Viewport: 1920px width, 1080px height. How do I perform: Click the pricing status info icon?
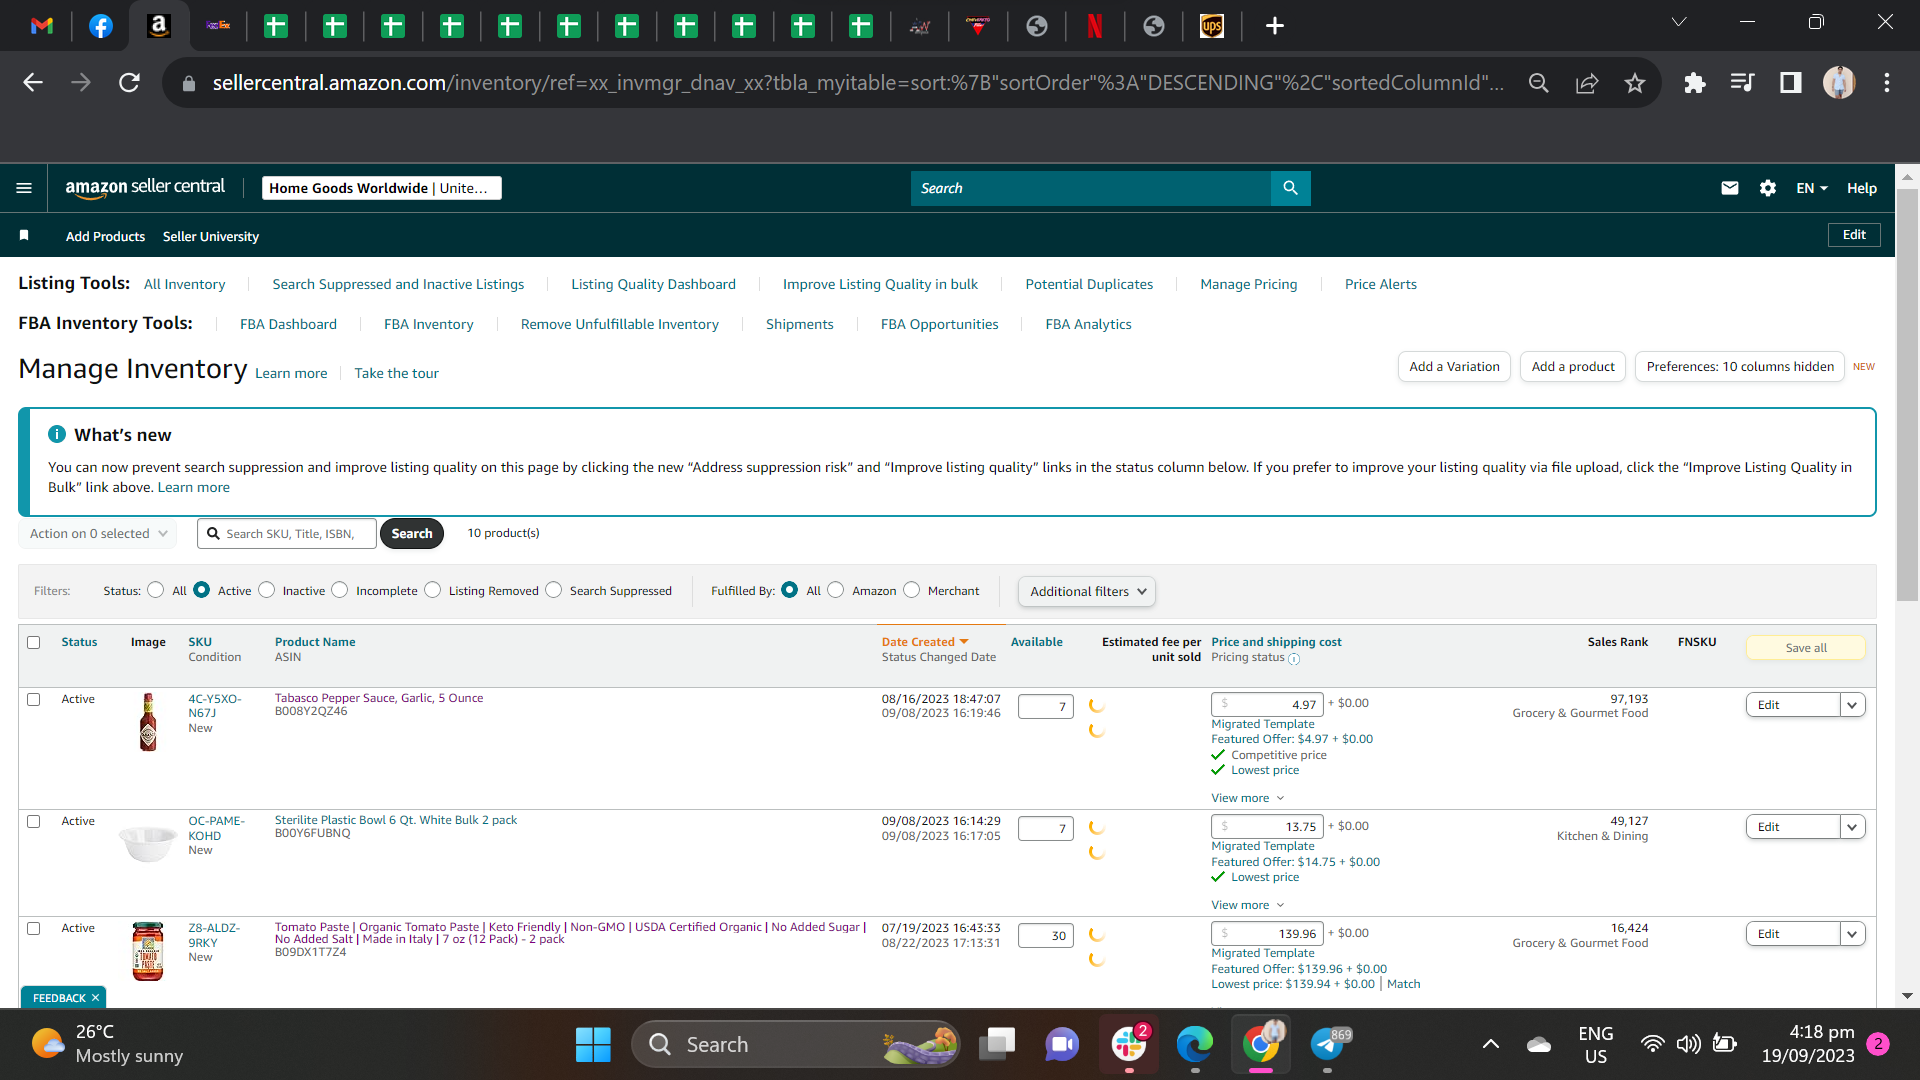[x=1294, y=659]
